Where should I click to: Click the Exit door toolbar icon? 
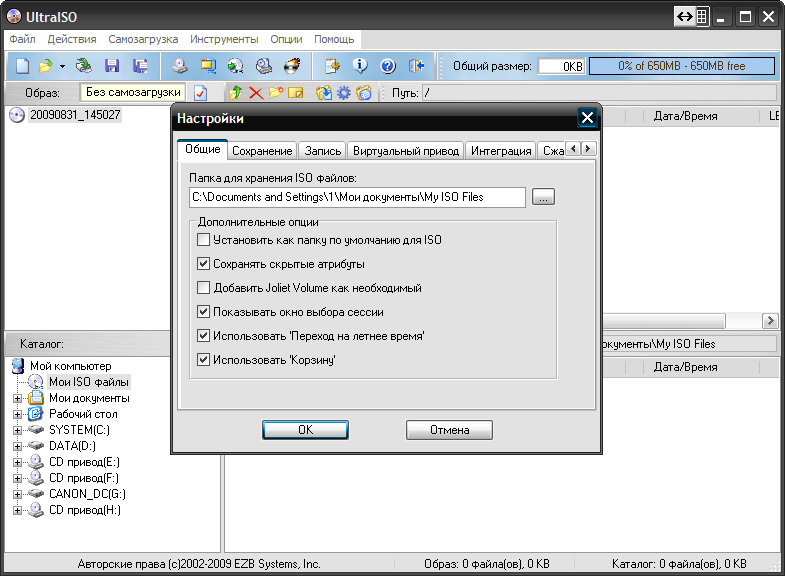(417, 66)
